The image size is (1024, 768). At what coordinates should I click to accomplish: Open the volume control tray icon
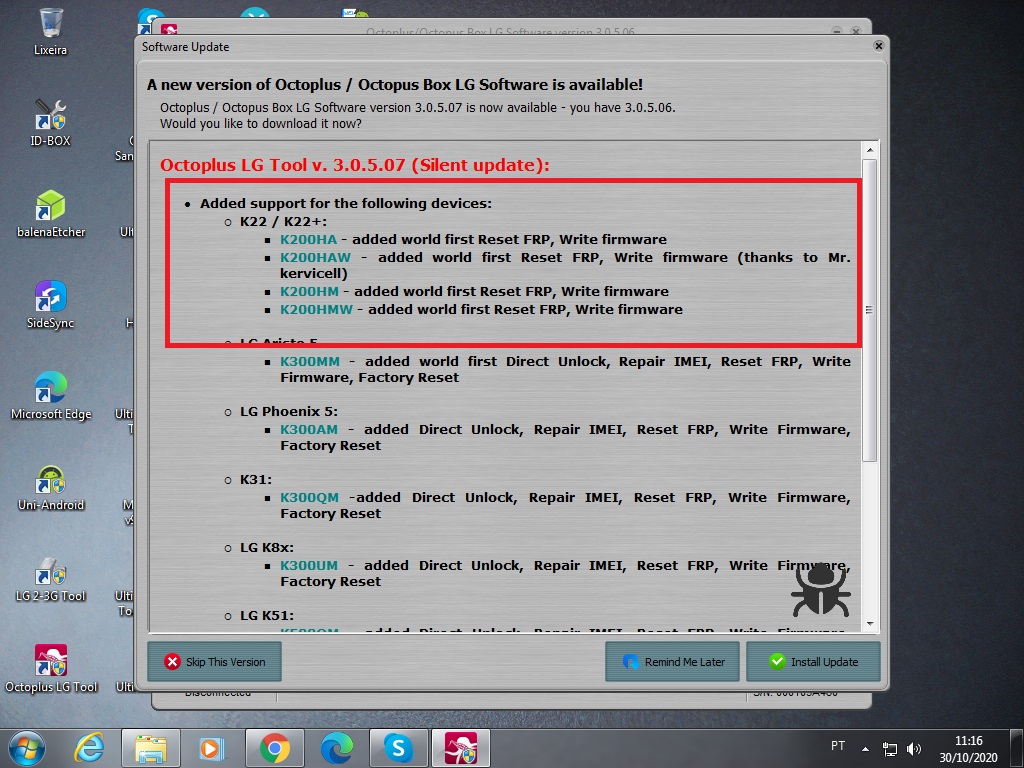(914, 749)
